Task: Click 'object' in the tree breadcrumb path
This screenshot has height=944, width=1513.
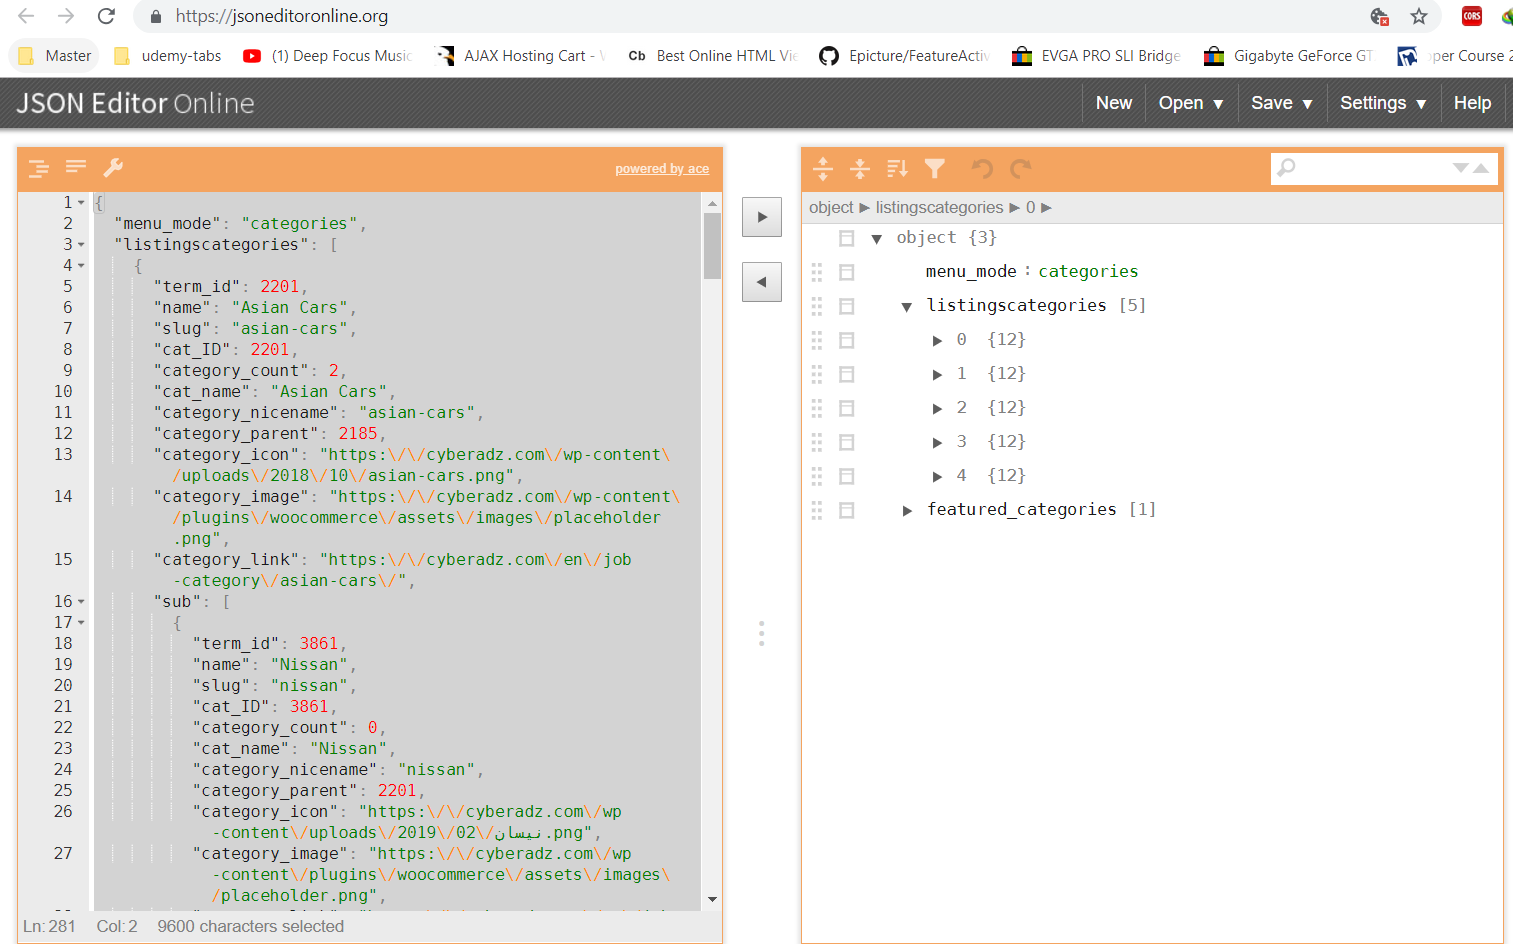Action: (832, 207)
